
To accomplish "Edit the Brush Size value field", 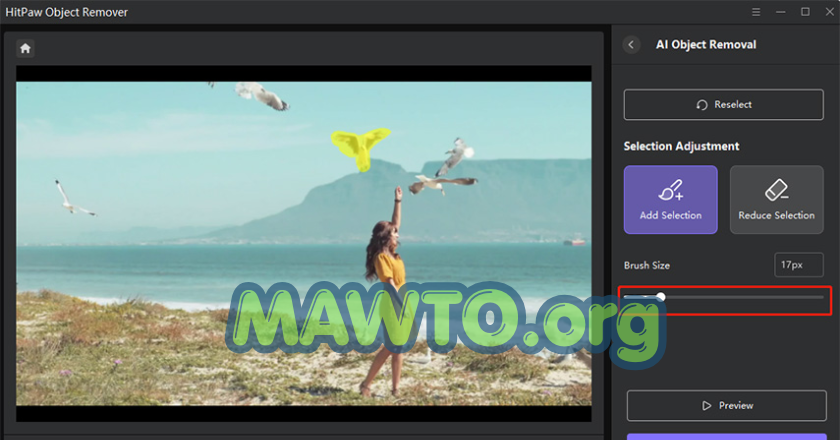I will click(x=798, y=265).
